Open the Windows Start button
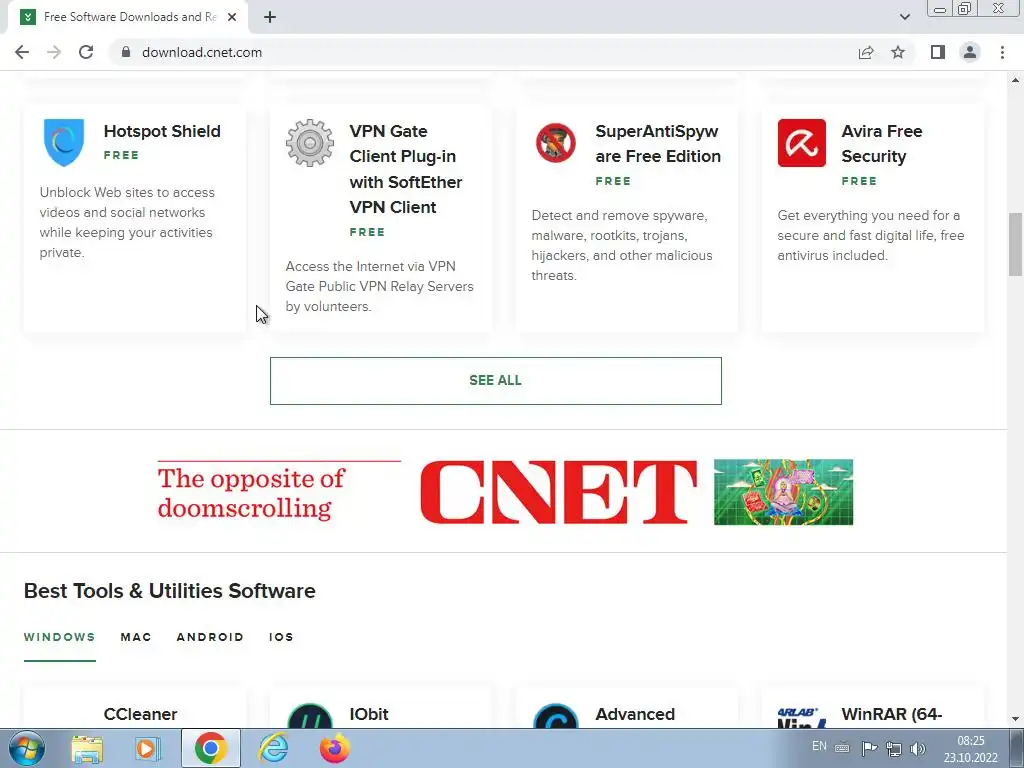This screenshot has height=768, width=1024. (26, 748)
